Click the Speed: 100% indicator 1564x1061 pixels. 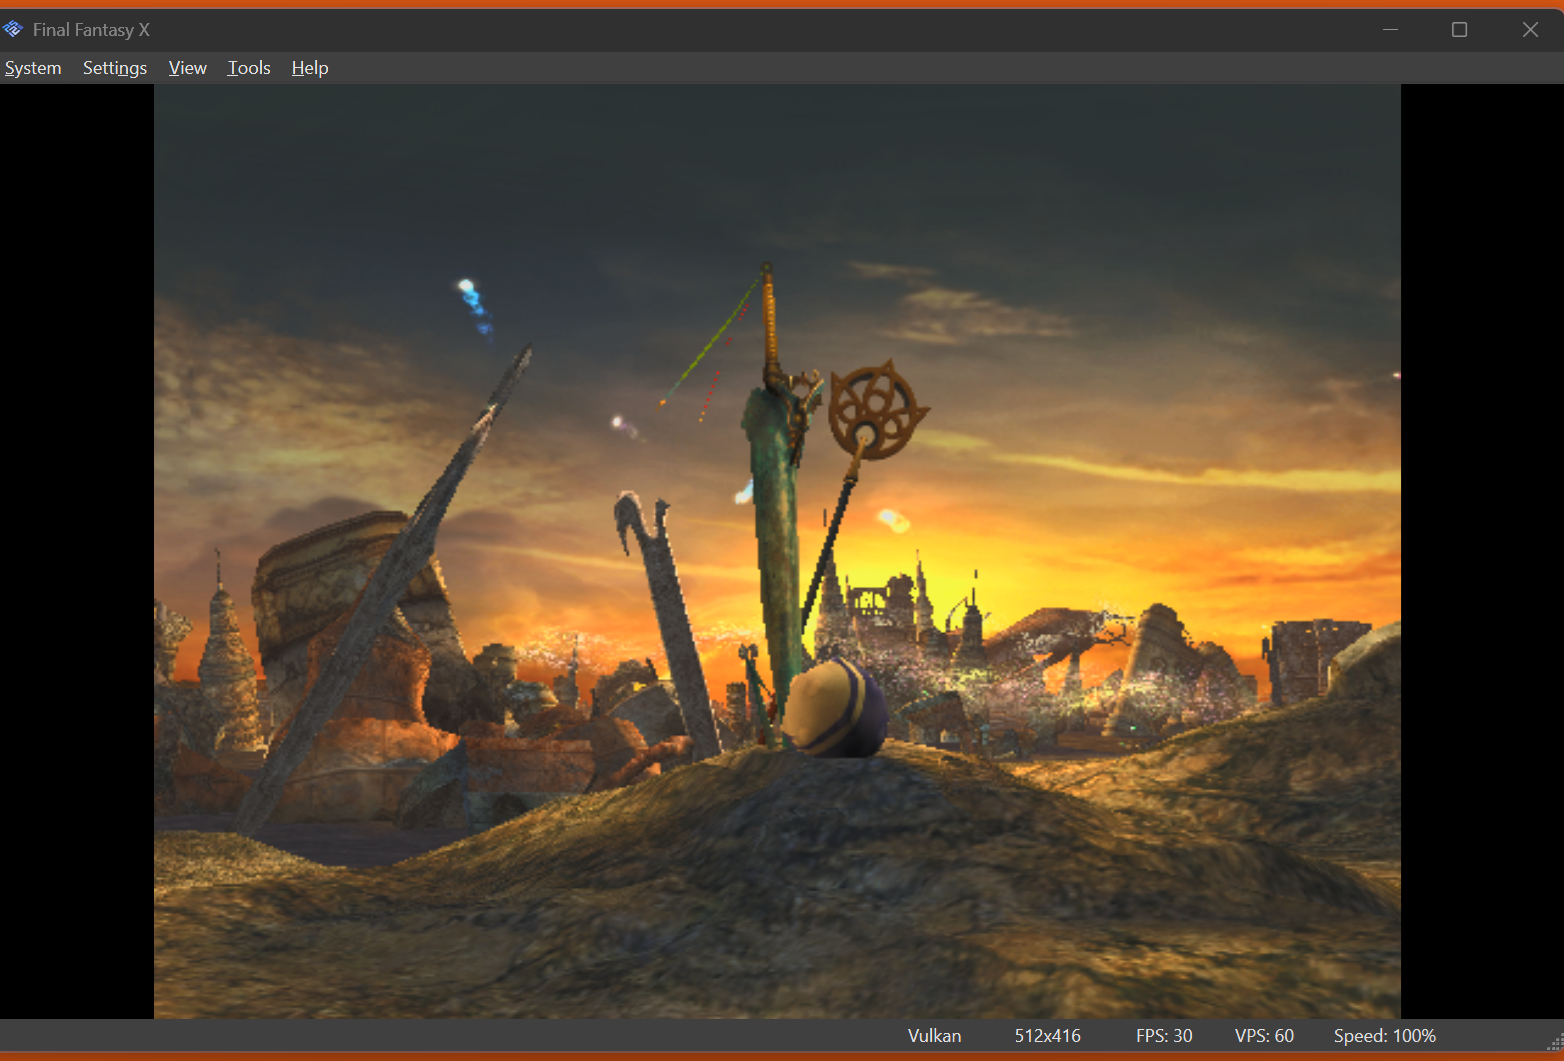[1384, 1036]
